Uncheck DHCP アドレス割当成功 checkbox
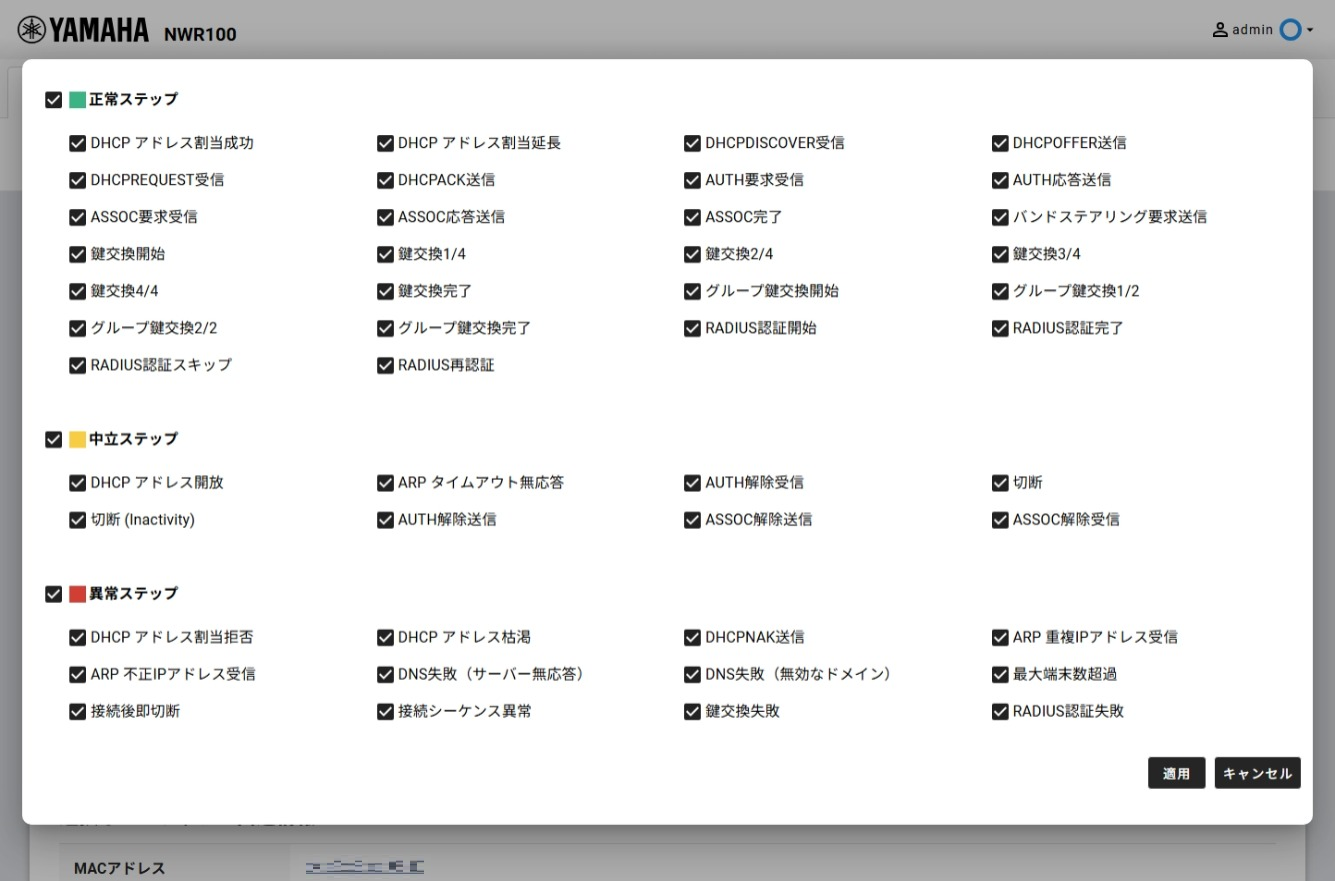The height and width of the screenshot is (881, 1335). (77, 143)
